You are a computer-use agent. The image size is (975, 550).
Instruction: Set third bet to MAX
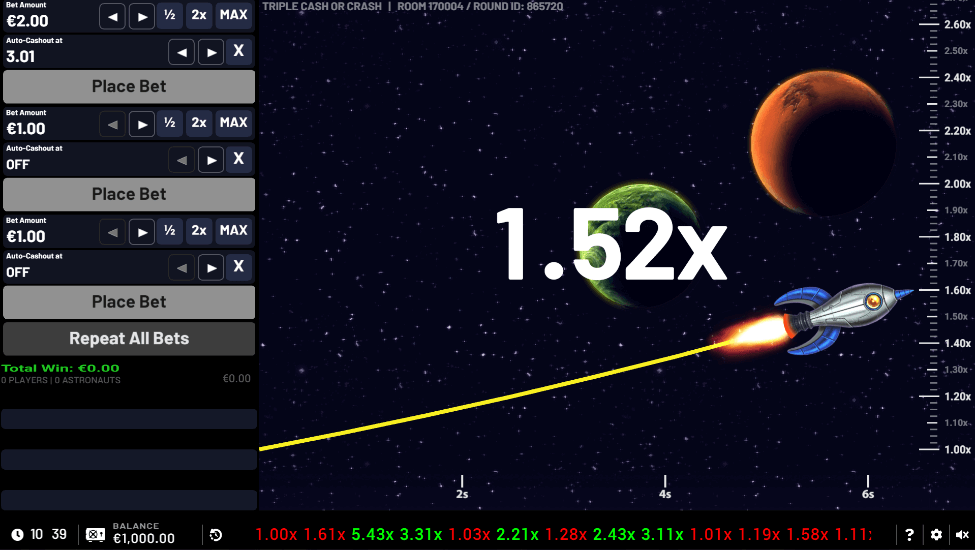tap(234, 231)
